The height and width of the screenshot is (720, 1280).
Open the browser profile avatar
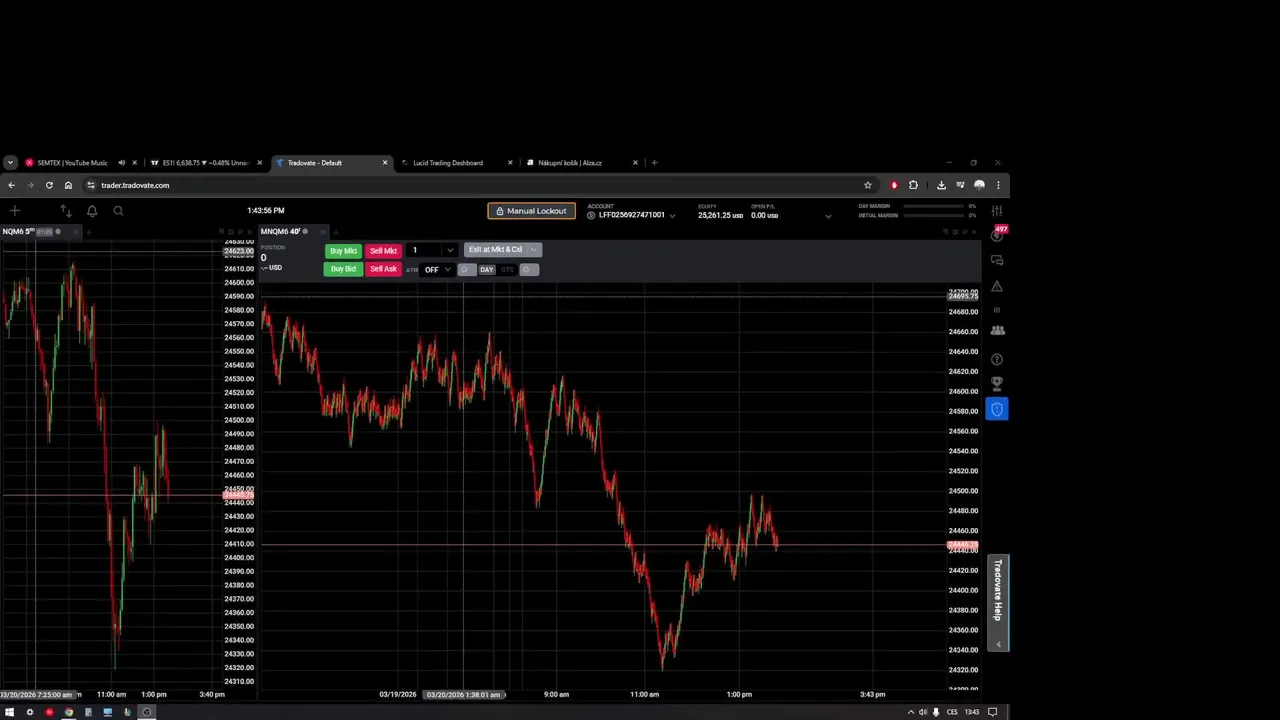click(979, 185)
